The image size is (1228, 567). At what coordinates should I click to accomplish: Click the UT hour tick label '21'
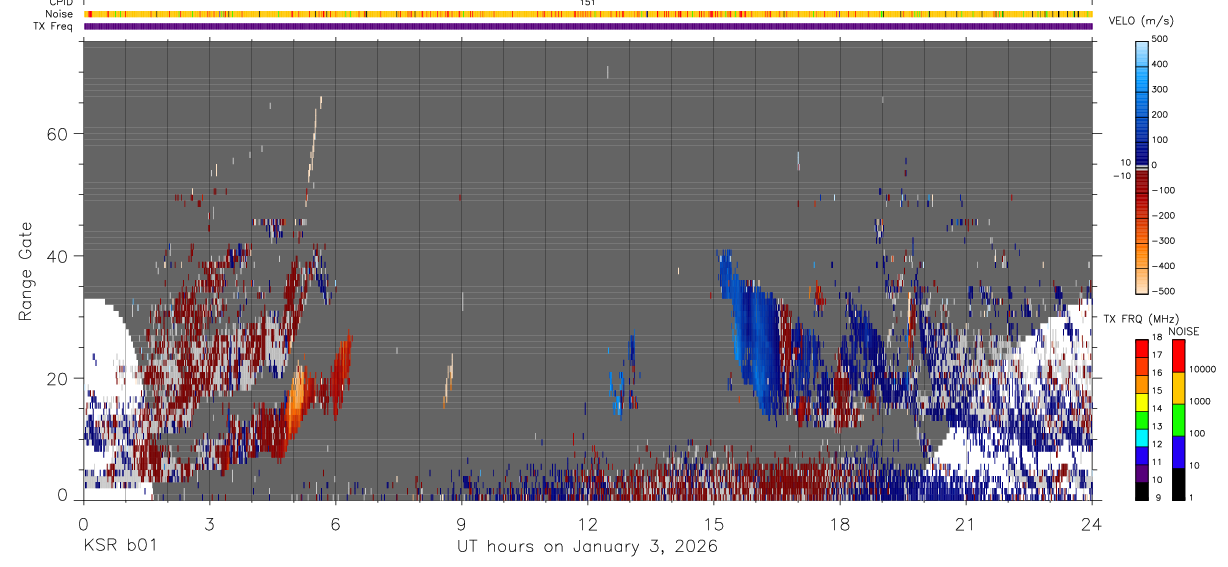965,524
